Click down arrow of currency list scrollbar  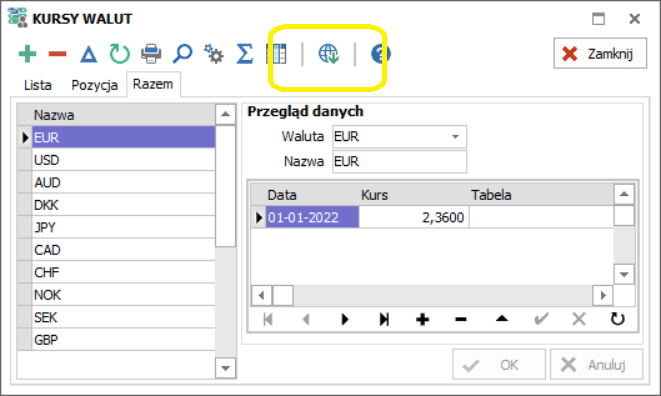[x=226, y=368]
